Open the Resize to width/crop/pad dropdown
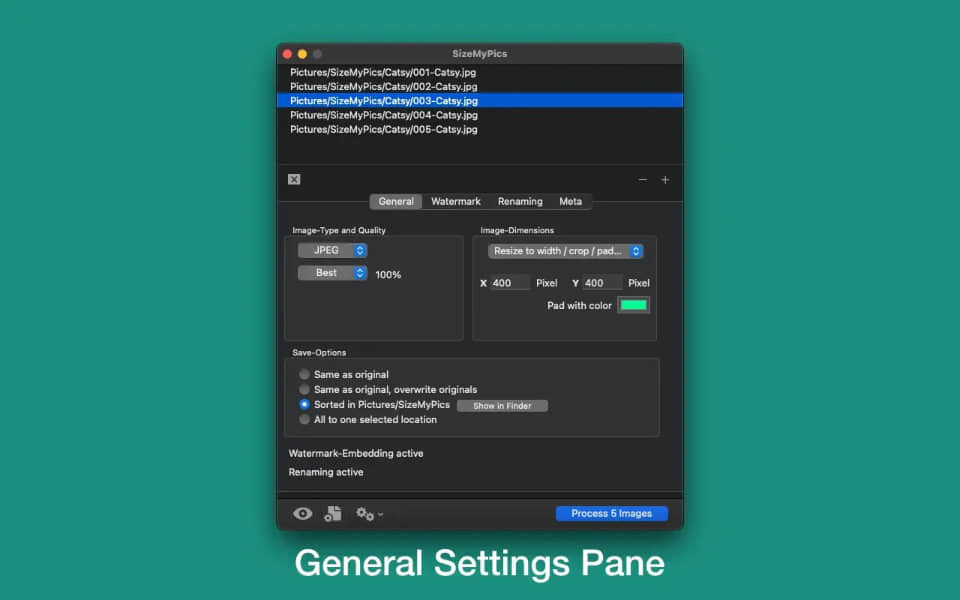The height and width of the screenshot is (600, 960). tap(565, 251)
